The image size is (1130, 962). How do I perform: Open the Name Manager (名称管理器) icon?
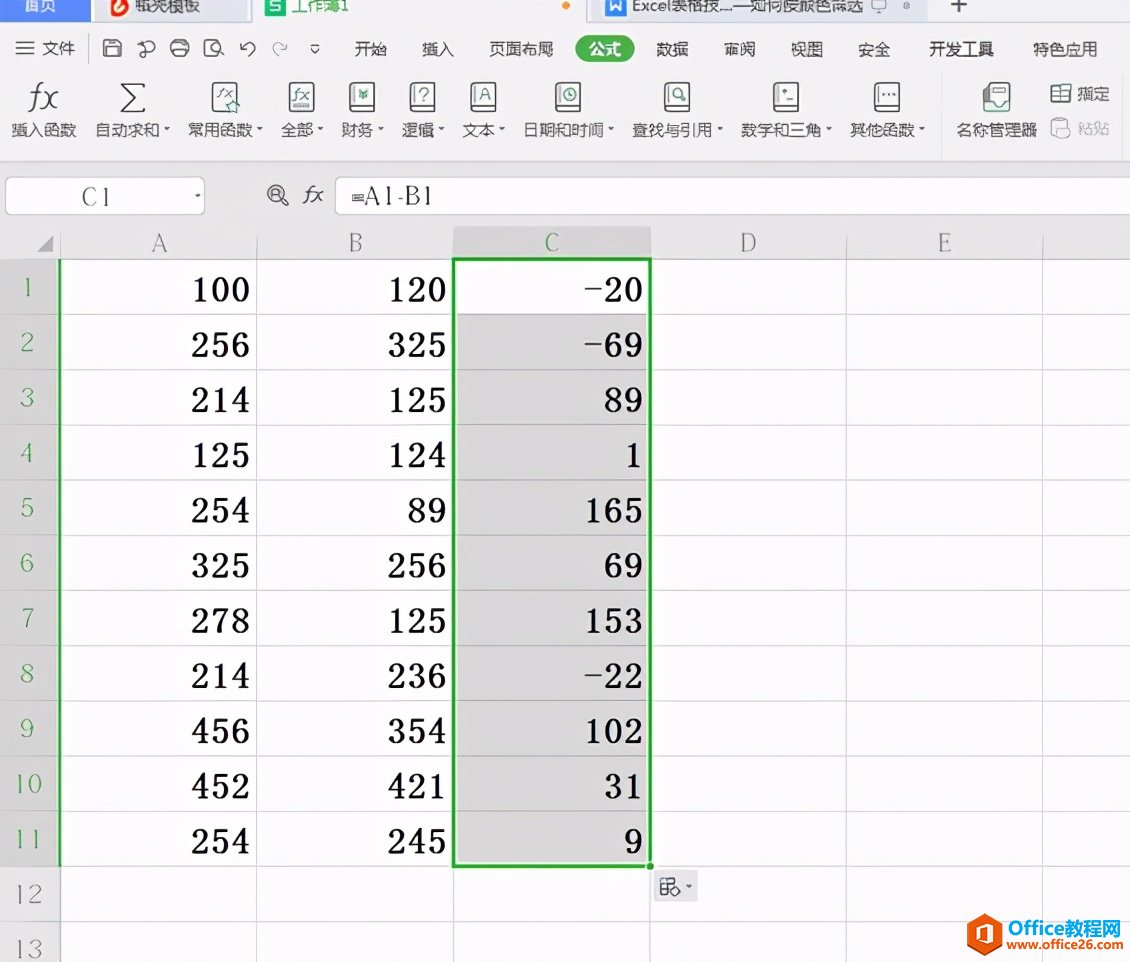coord(996,98)
